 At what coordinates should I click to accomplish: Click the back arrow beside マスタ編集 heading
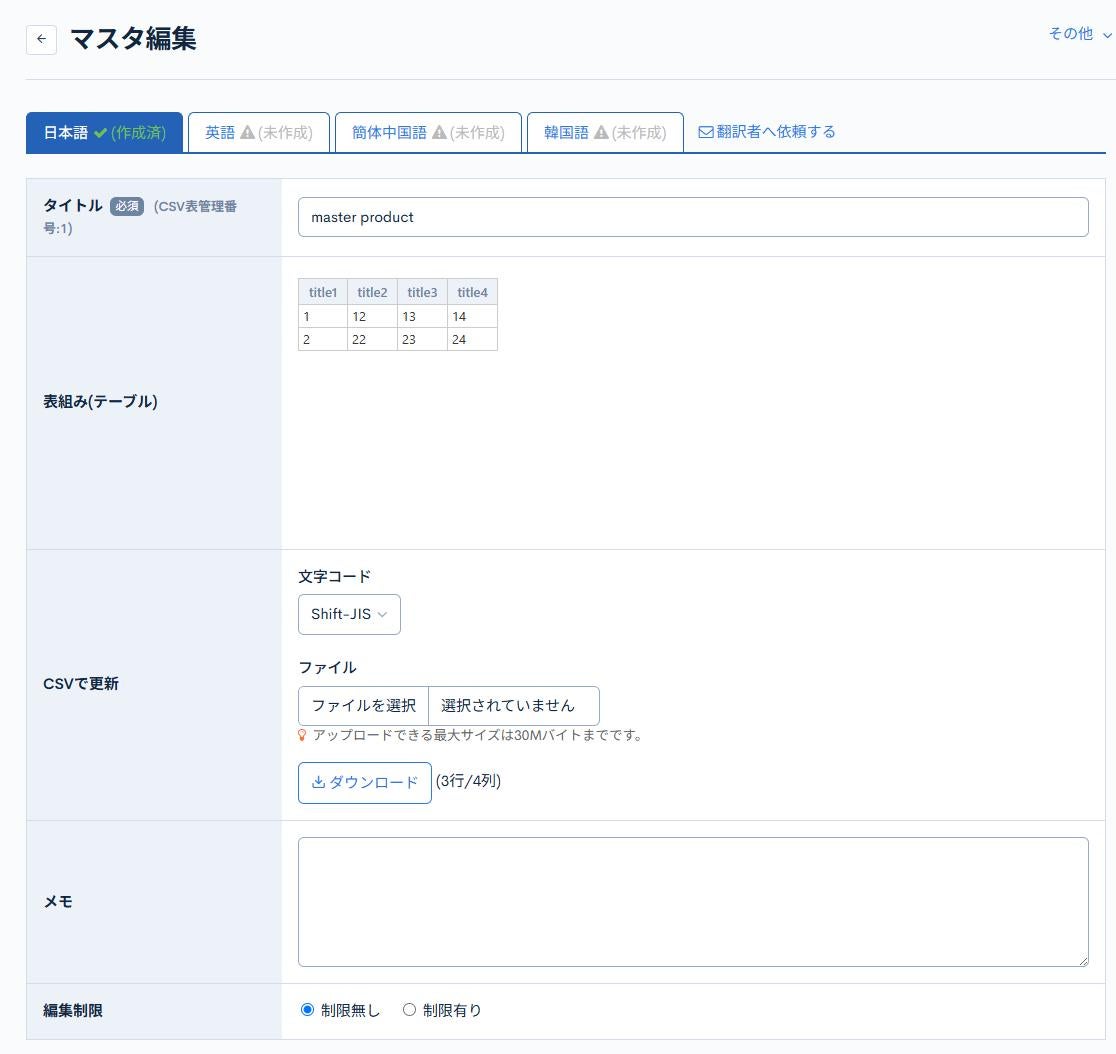click(40, 39)
